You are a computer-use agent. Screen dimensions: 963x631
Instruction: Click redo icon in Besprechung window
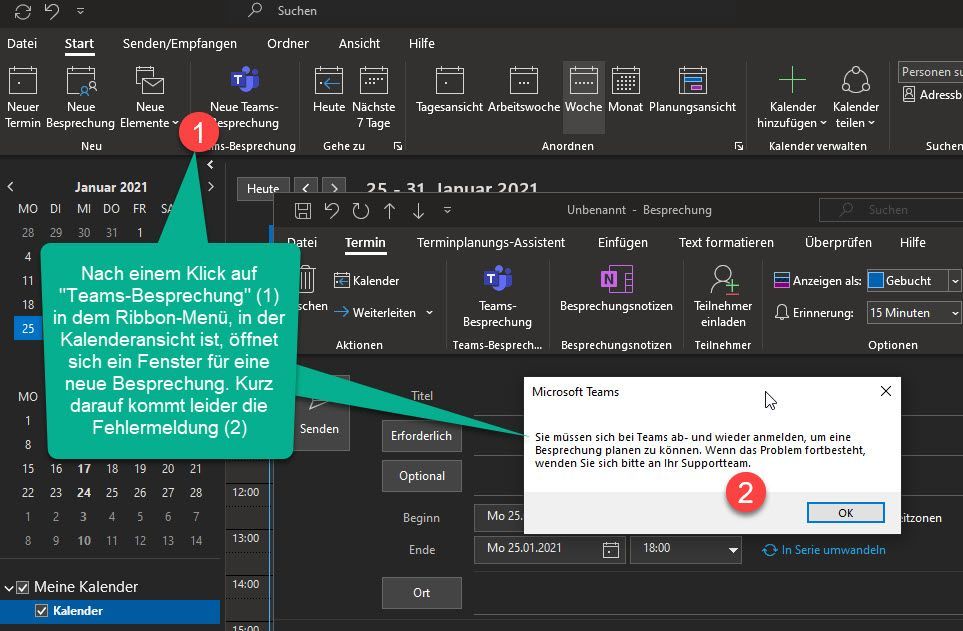tap(361, 211)
